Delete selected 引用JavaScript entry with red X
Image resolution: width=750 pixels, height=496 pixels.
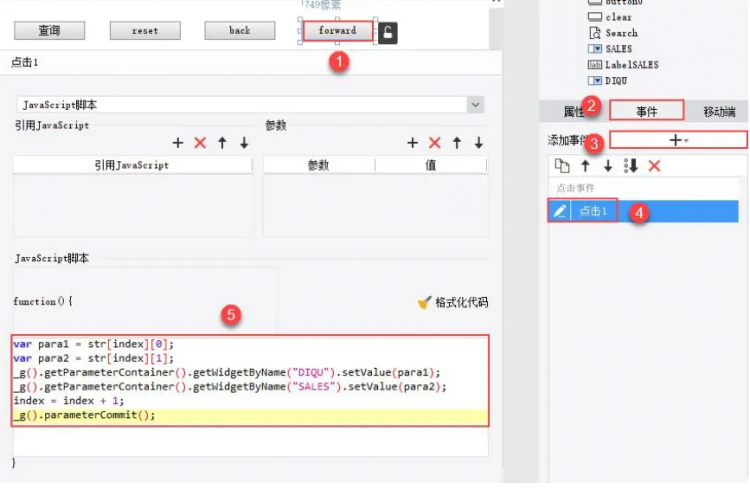point(200,143)
